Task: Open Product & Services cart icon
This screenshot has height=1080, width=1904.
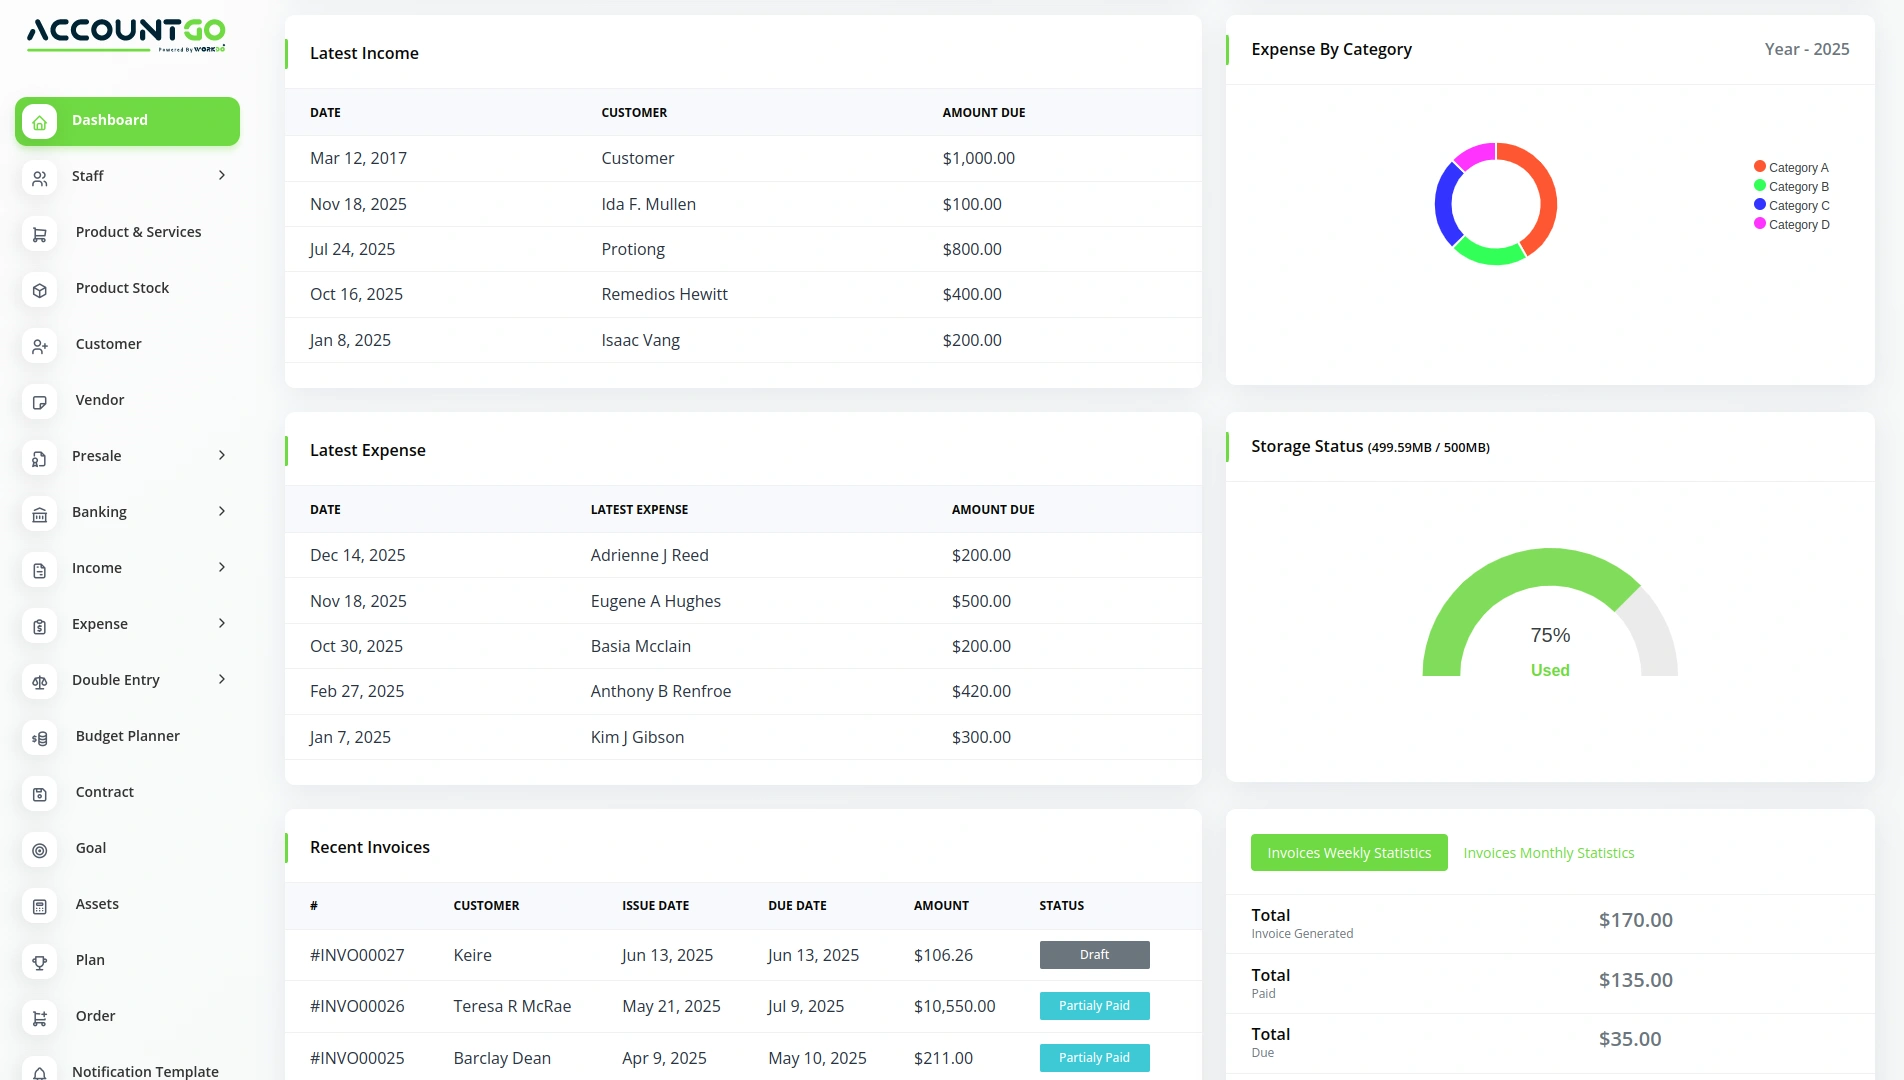Action: click(x=39, y=234)
